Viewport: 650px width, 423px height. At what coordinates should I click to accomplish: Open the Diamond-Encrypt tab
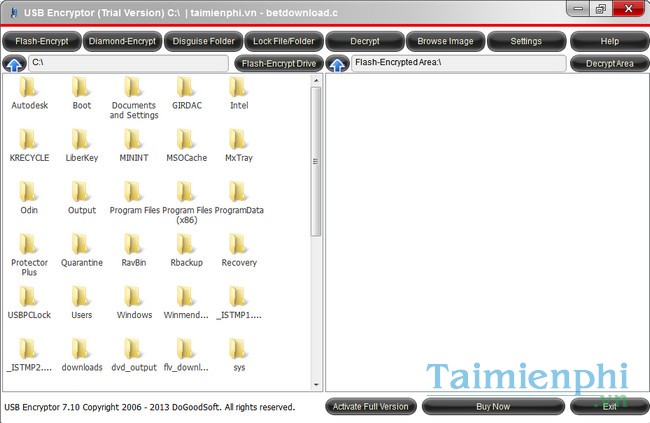tap(122, 41)
